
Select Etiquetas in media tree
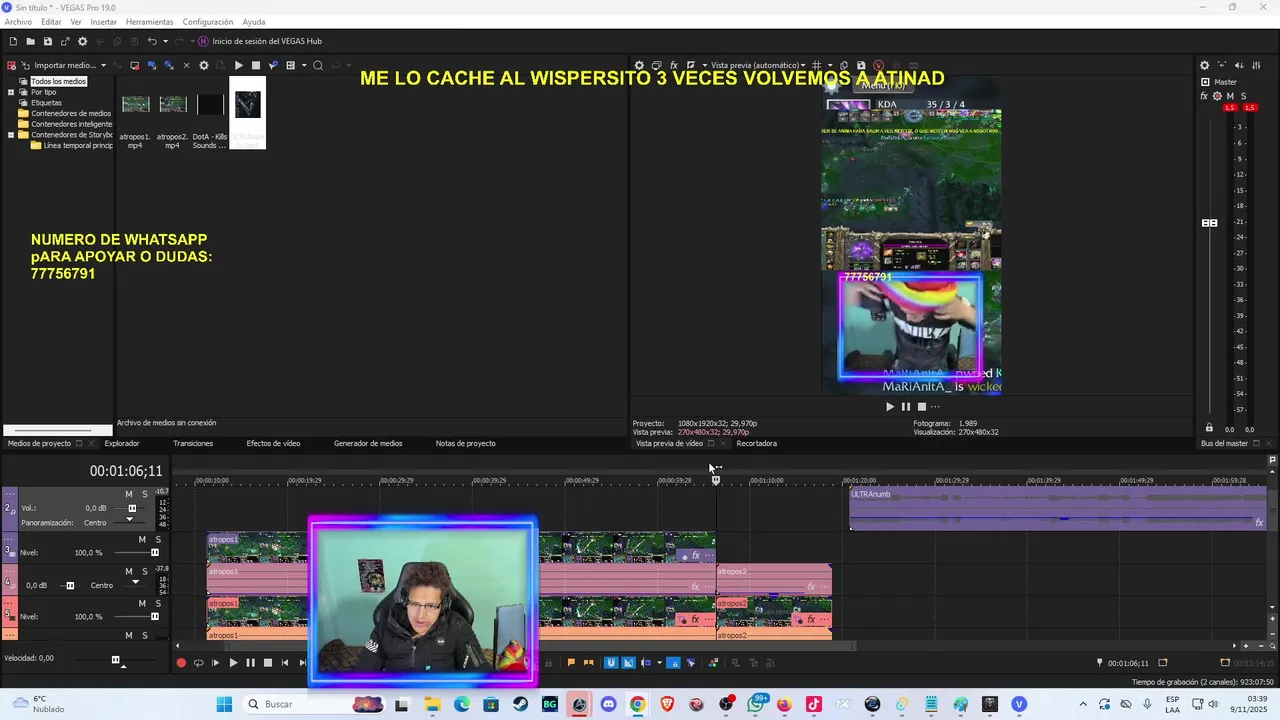click(x=46, y=102)
